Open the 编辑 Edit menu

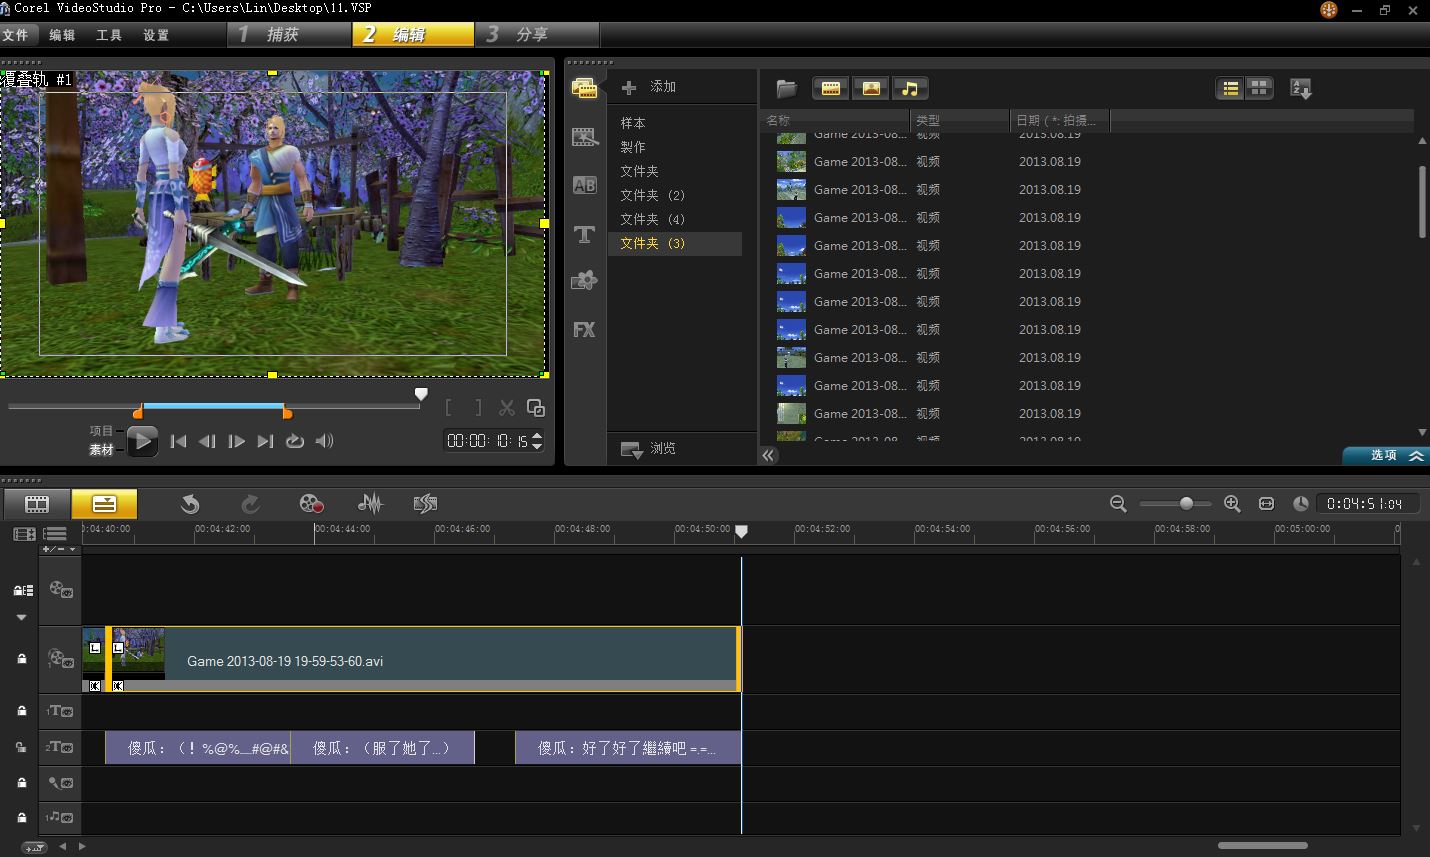point(62,35)
